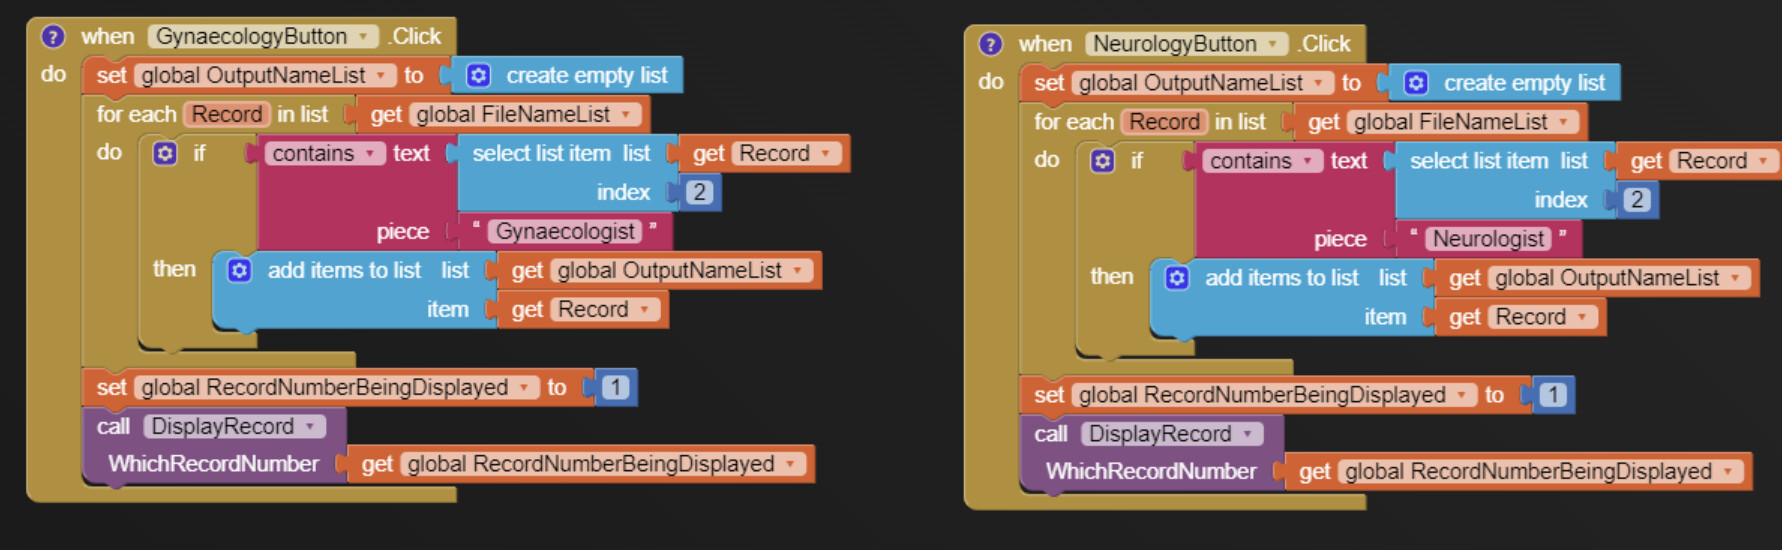Open gear on Neurology's add items to list
Image resolution: width=1782 pixels, height=550 pixels.
pyautogui.click(x=1177, y=278)
